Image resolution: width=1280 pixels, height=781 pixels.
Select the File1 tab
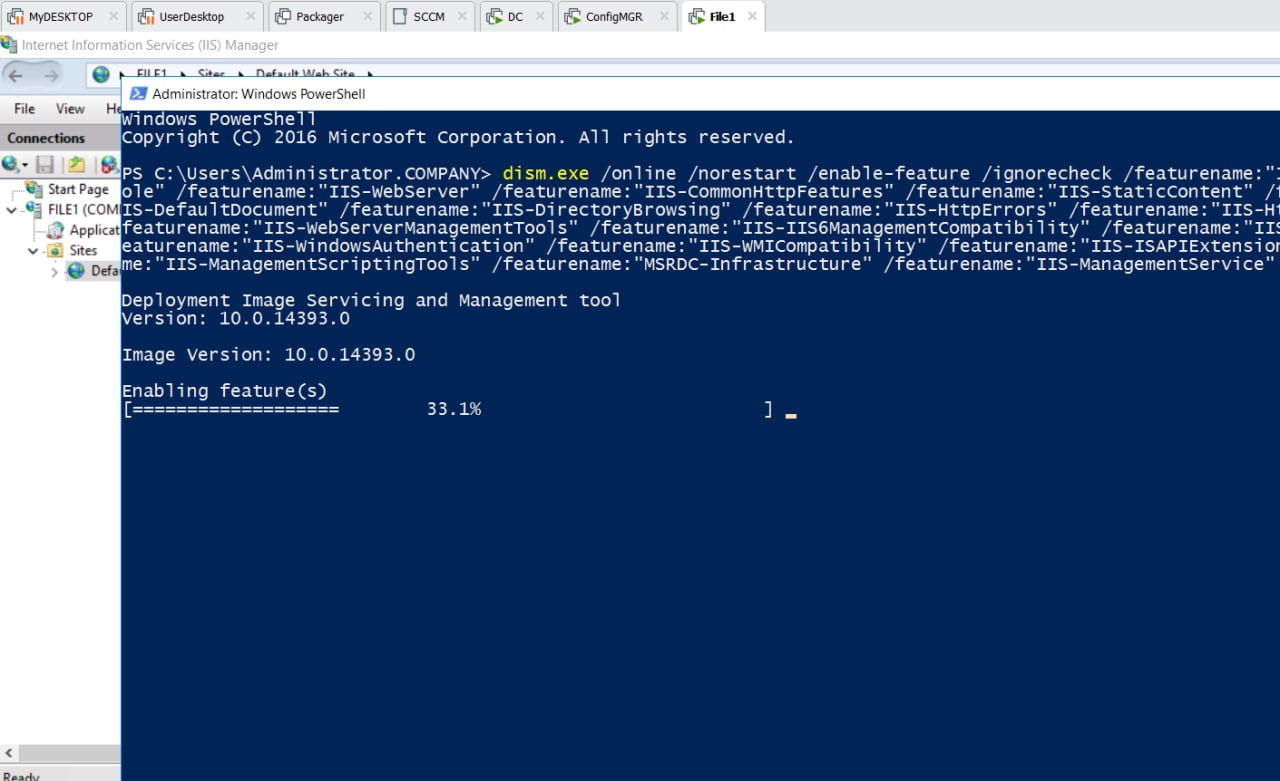coord(722,17)
